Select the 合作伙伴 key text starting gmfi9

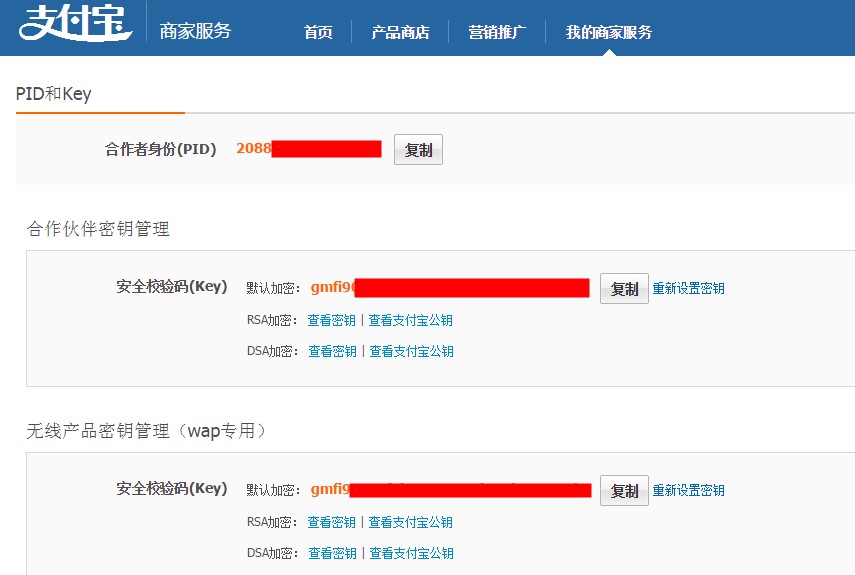(x=450, y=287)
